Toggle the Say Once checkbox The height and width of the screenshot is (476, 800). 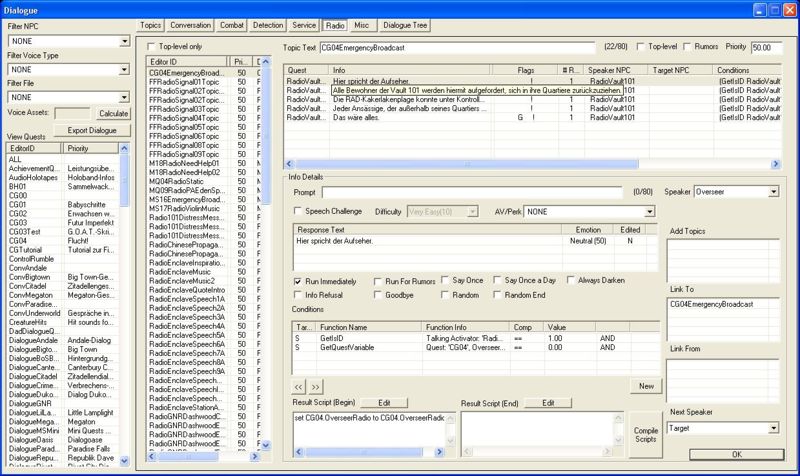click(x=445, y=281)
